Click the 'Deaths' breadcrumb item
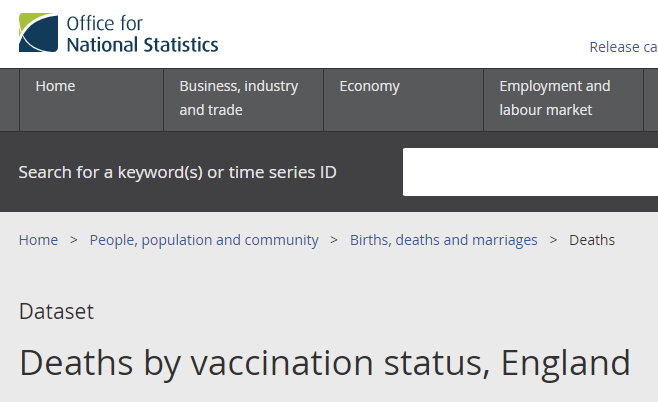The height and width of the screenshot is (402, 658). [592, 240]
